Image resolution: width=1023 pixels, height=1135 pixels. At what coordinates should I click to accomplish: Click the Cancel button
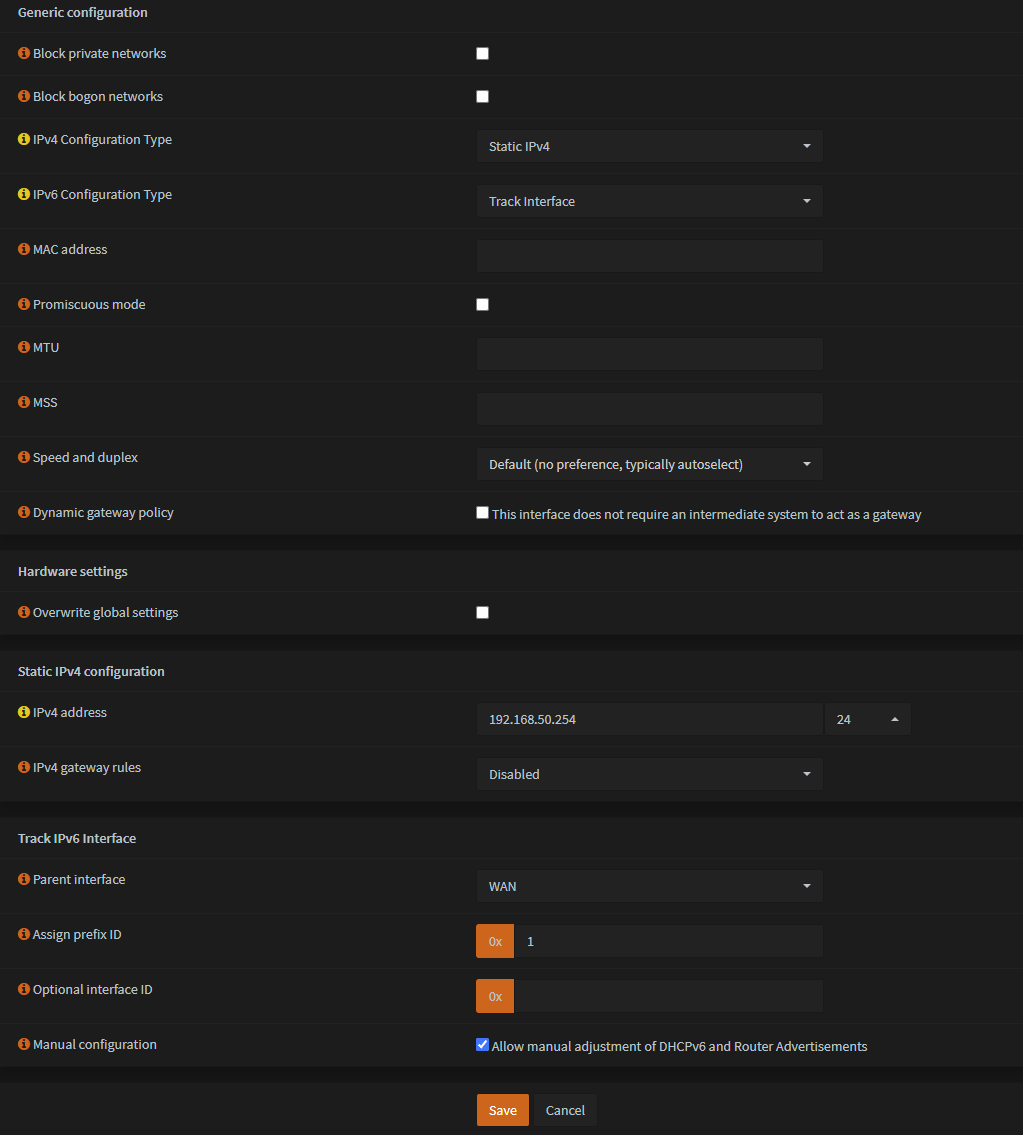coord(565,1110)
